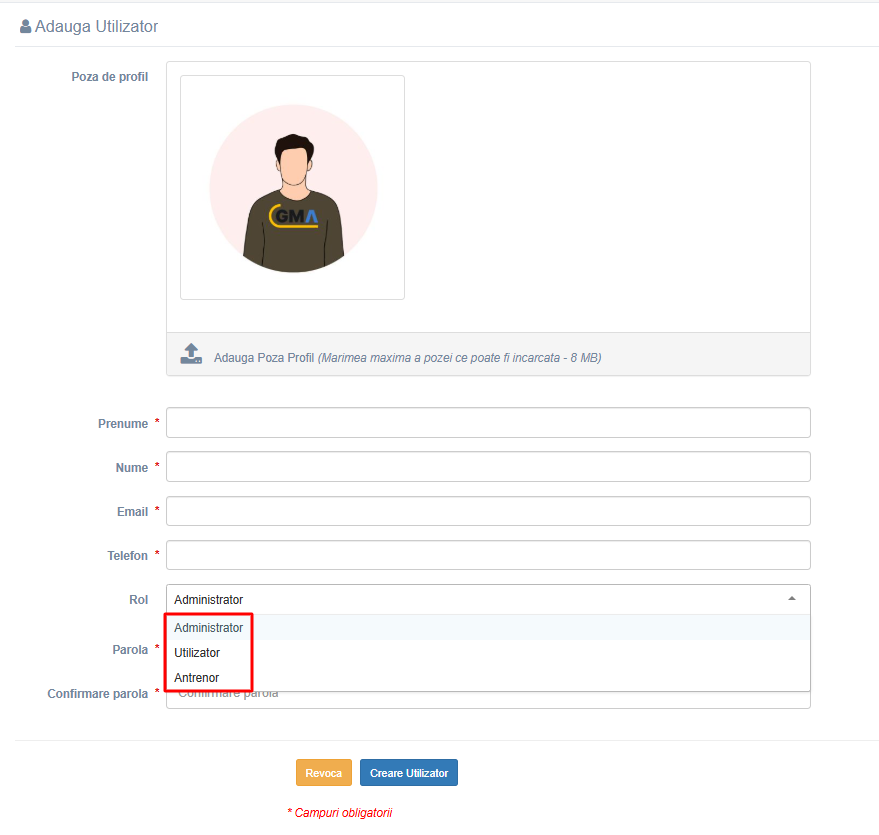The width and height of the screenshot is (879, 835).
Task: Focus the Telefon input field
Action: click(x=488, y=555)
